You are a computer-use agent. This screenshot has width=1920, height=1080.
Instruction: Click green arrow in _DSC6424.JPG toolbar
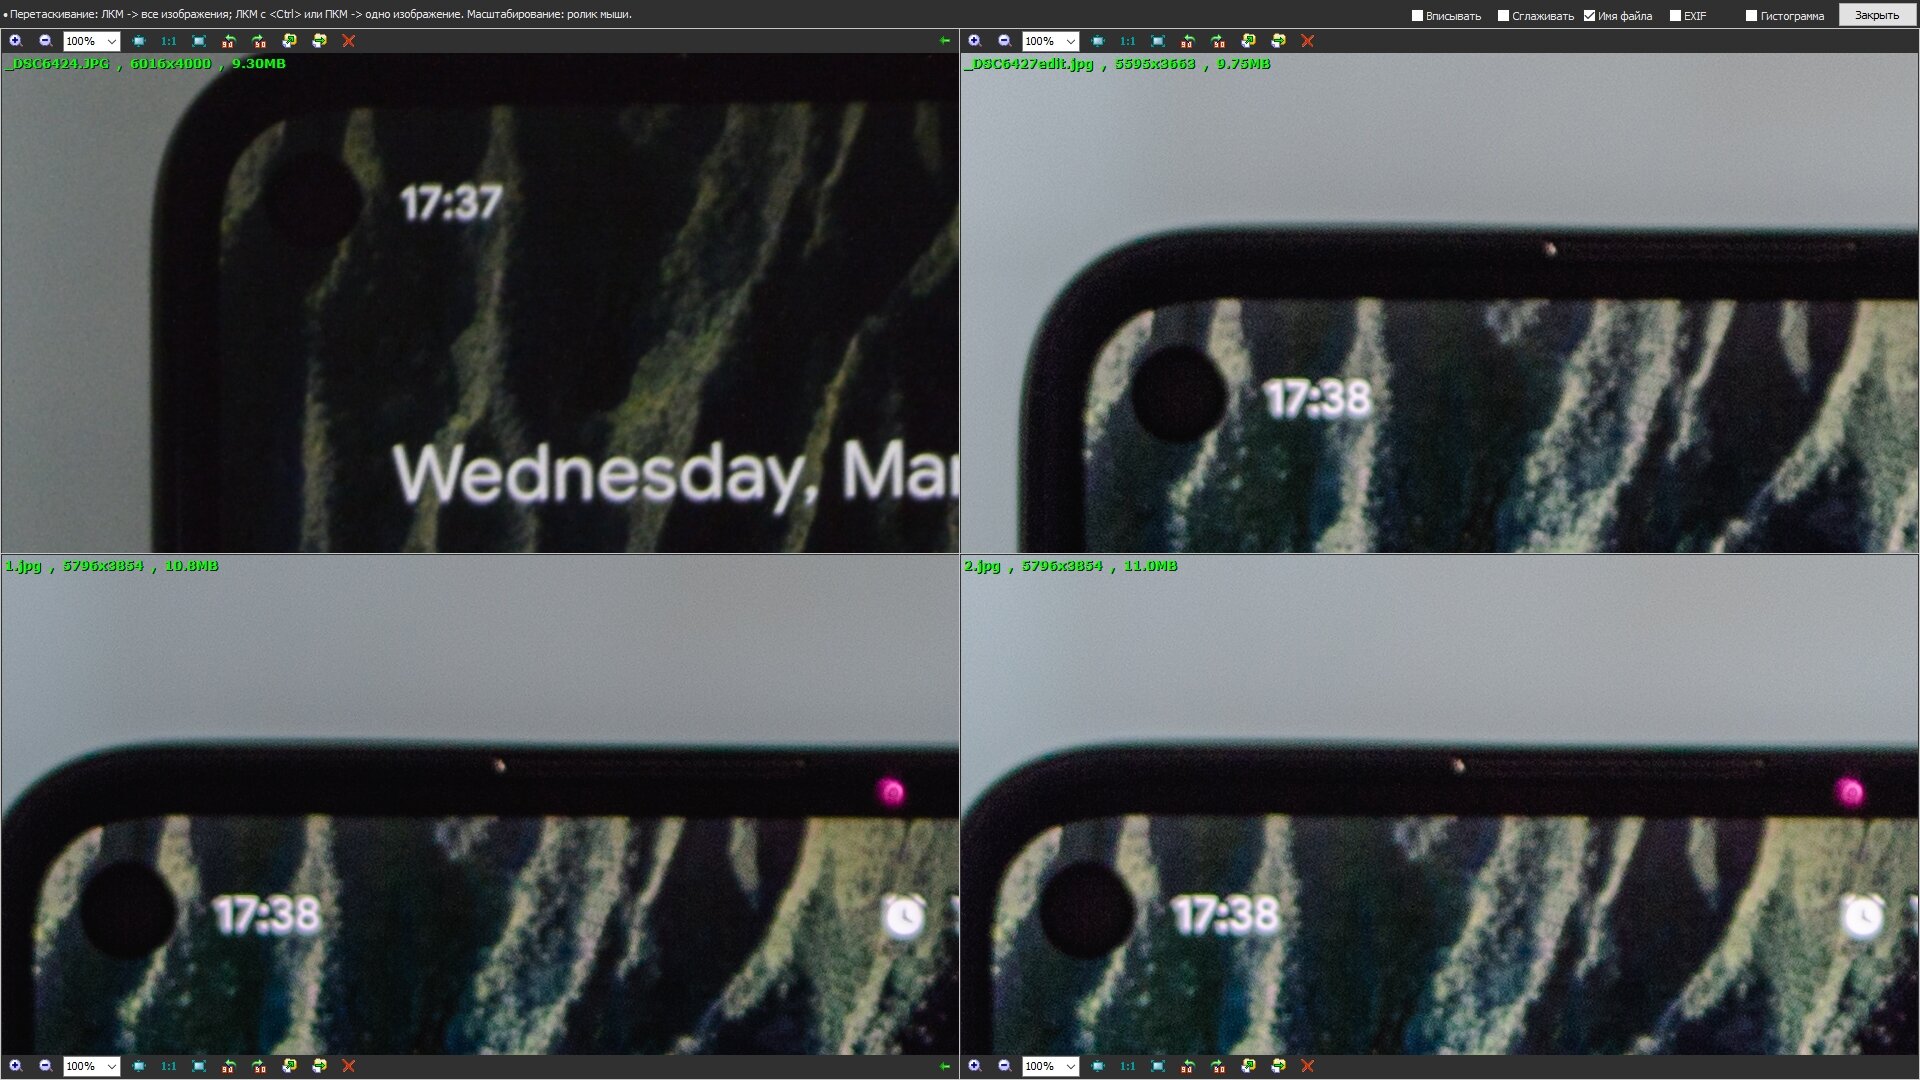click(x=945, y=41)
